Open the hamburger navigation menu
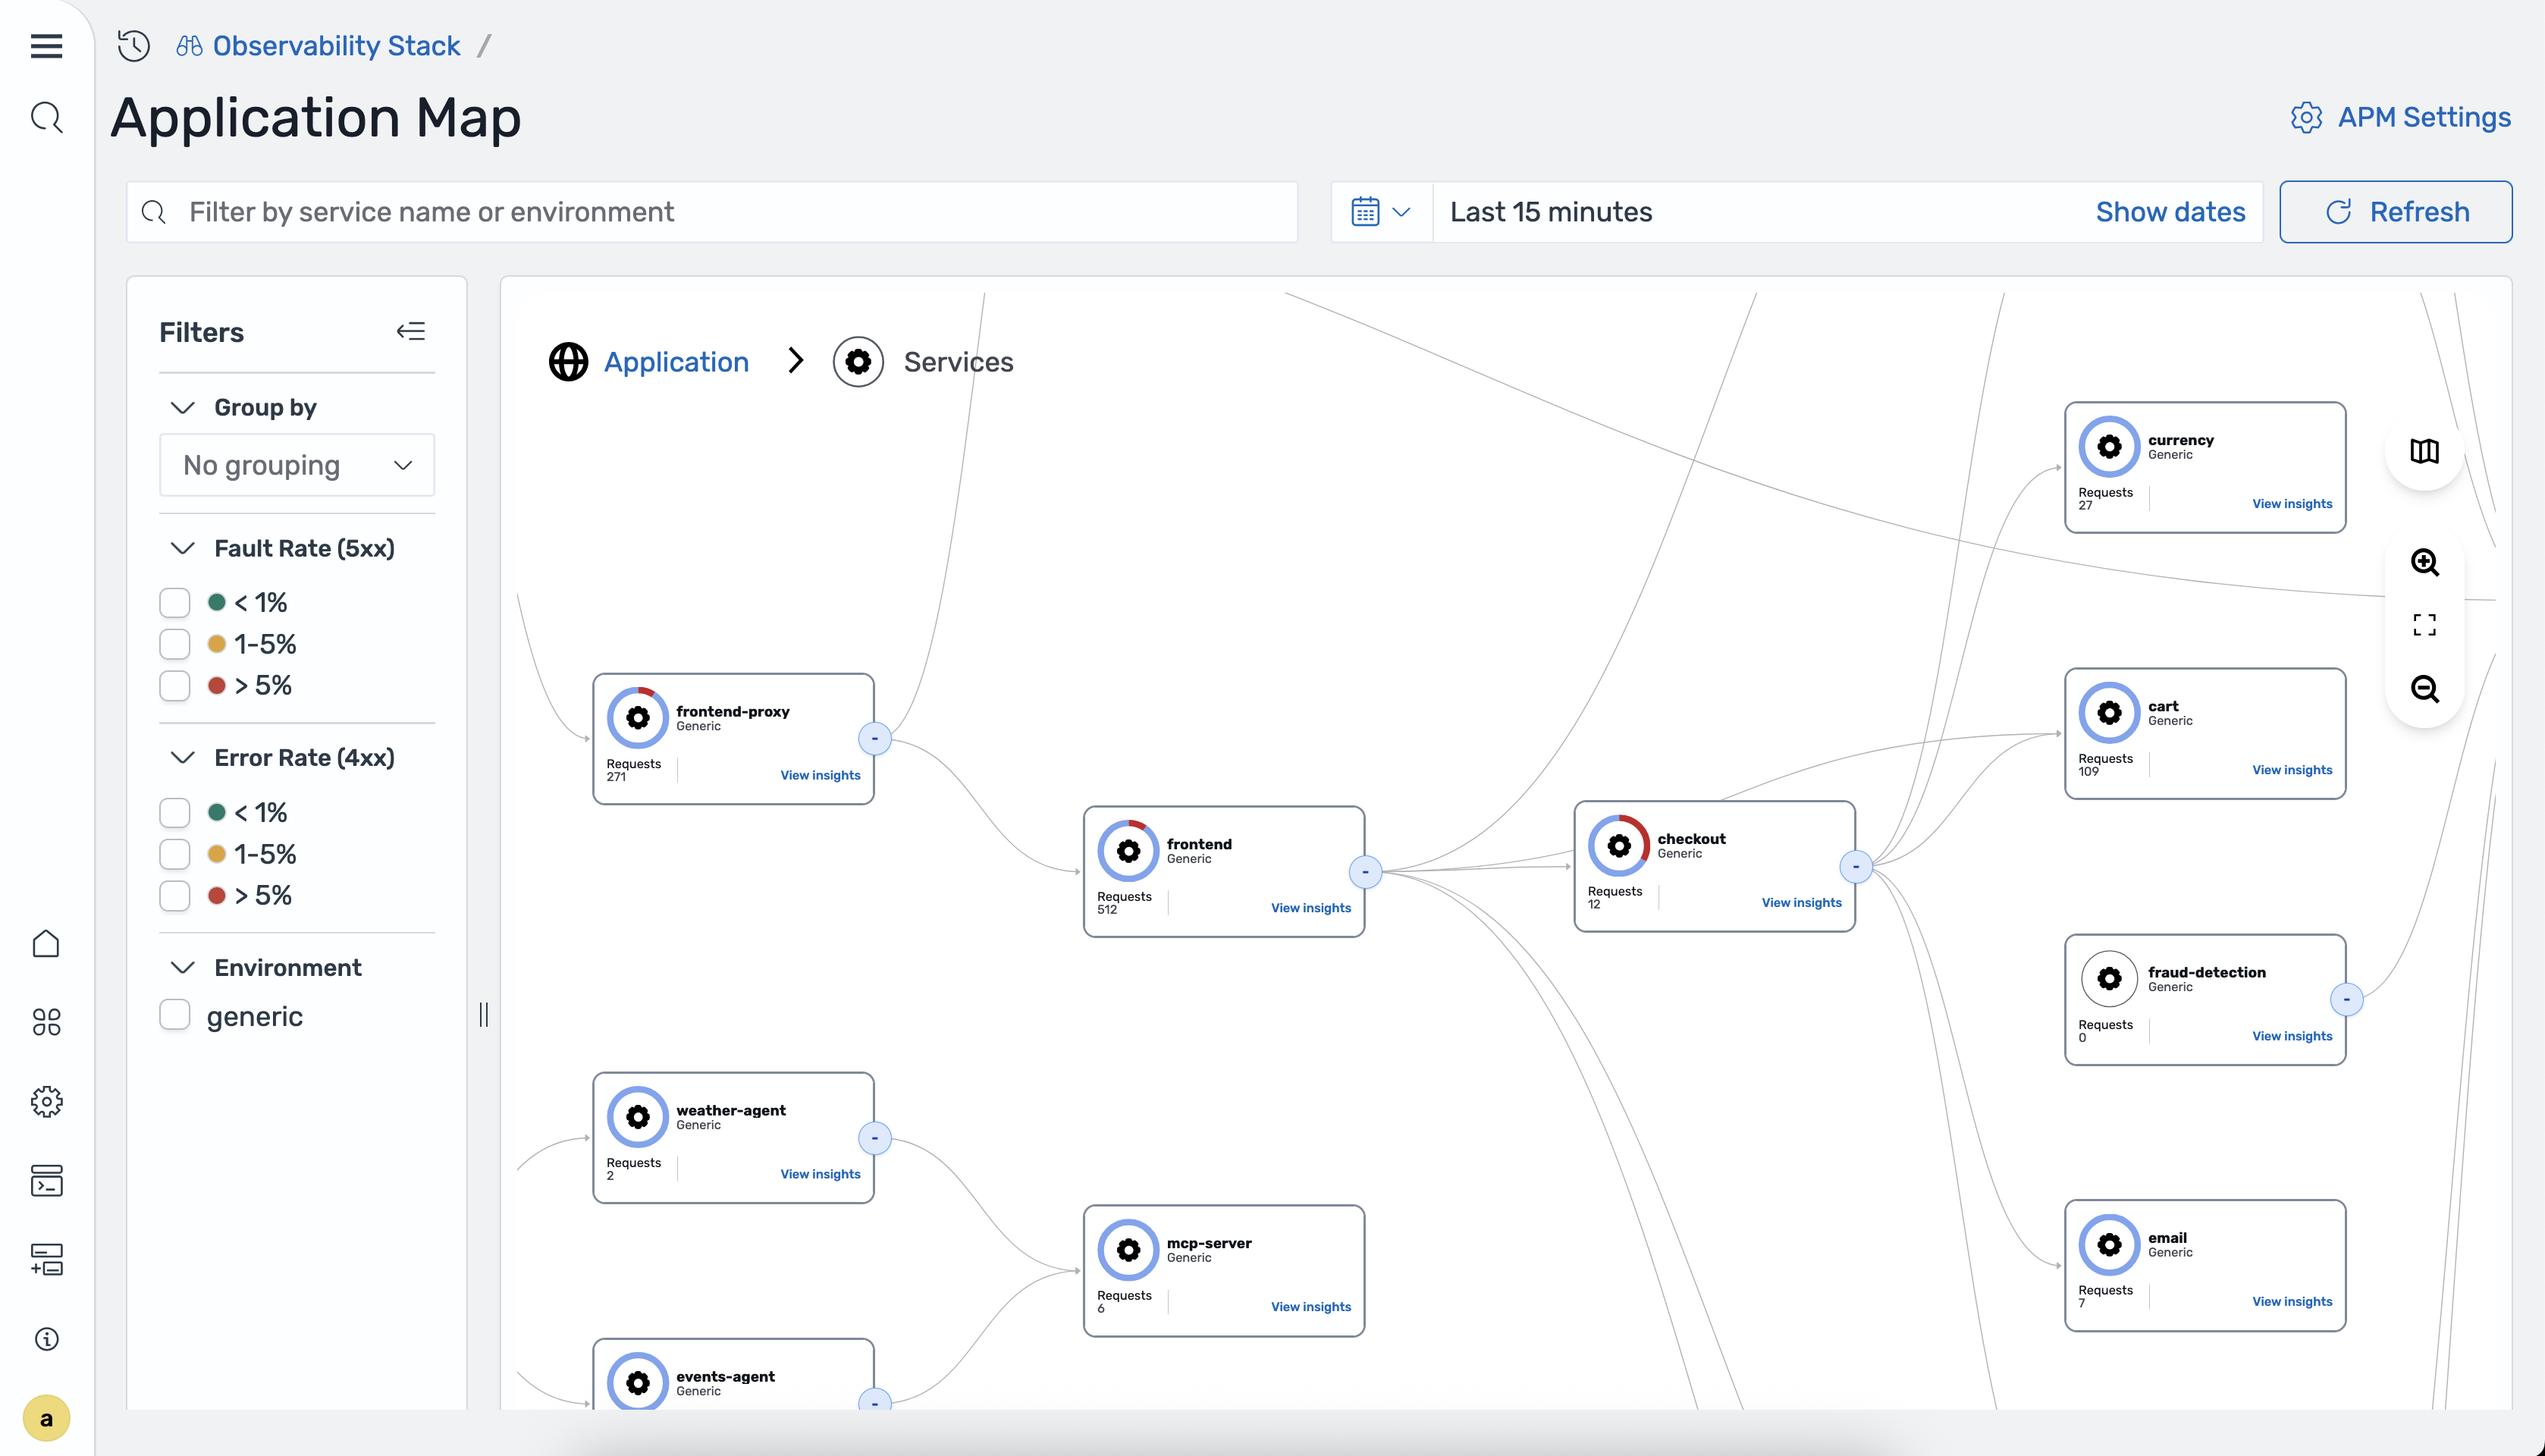The height and width of the screenshot is (1456, 2545). (46, 46)
